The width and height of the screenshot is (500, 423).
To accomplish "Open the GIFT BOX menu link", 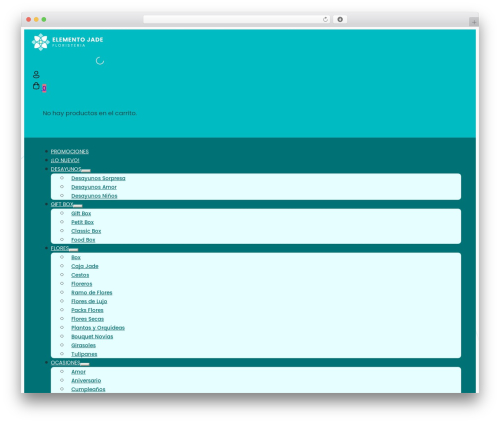I will point(62,204).
